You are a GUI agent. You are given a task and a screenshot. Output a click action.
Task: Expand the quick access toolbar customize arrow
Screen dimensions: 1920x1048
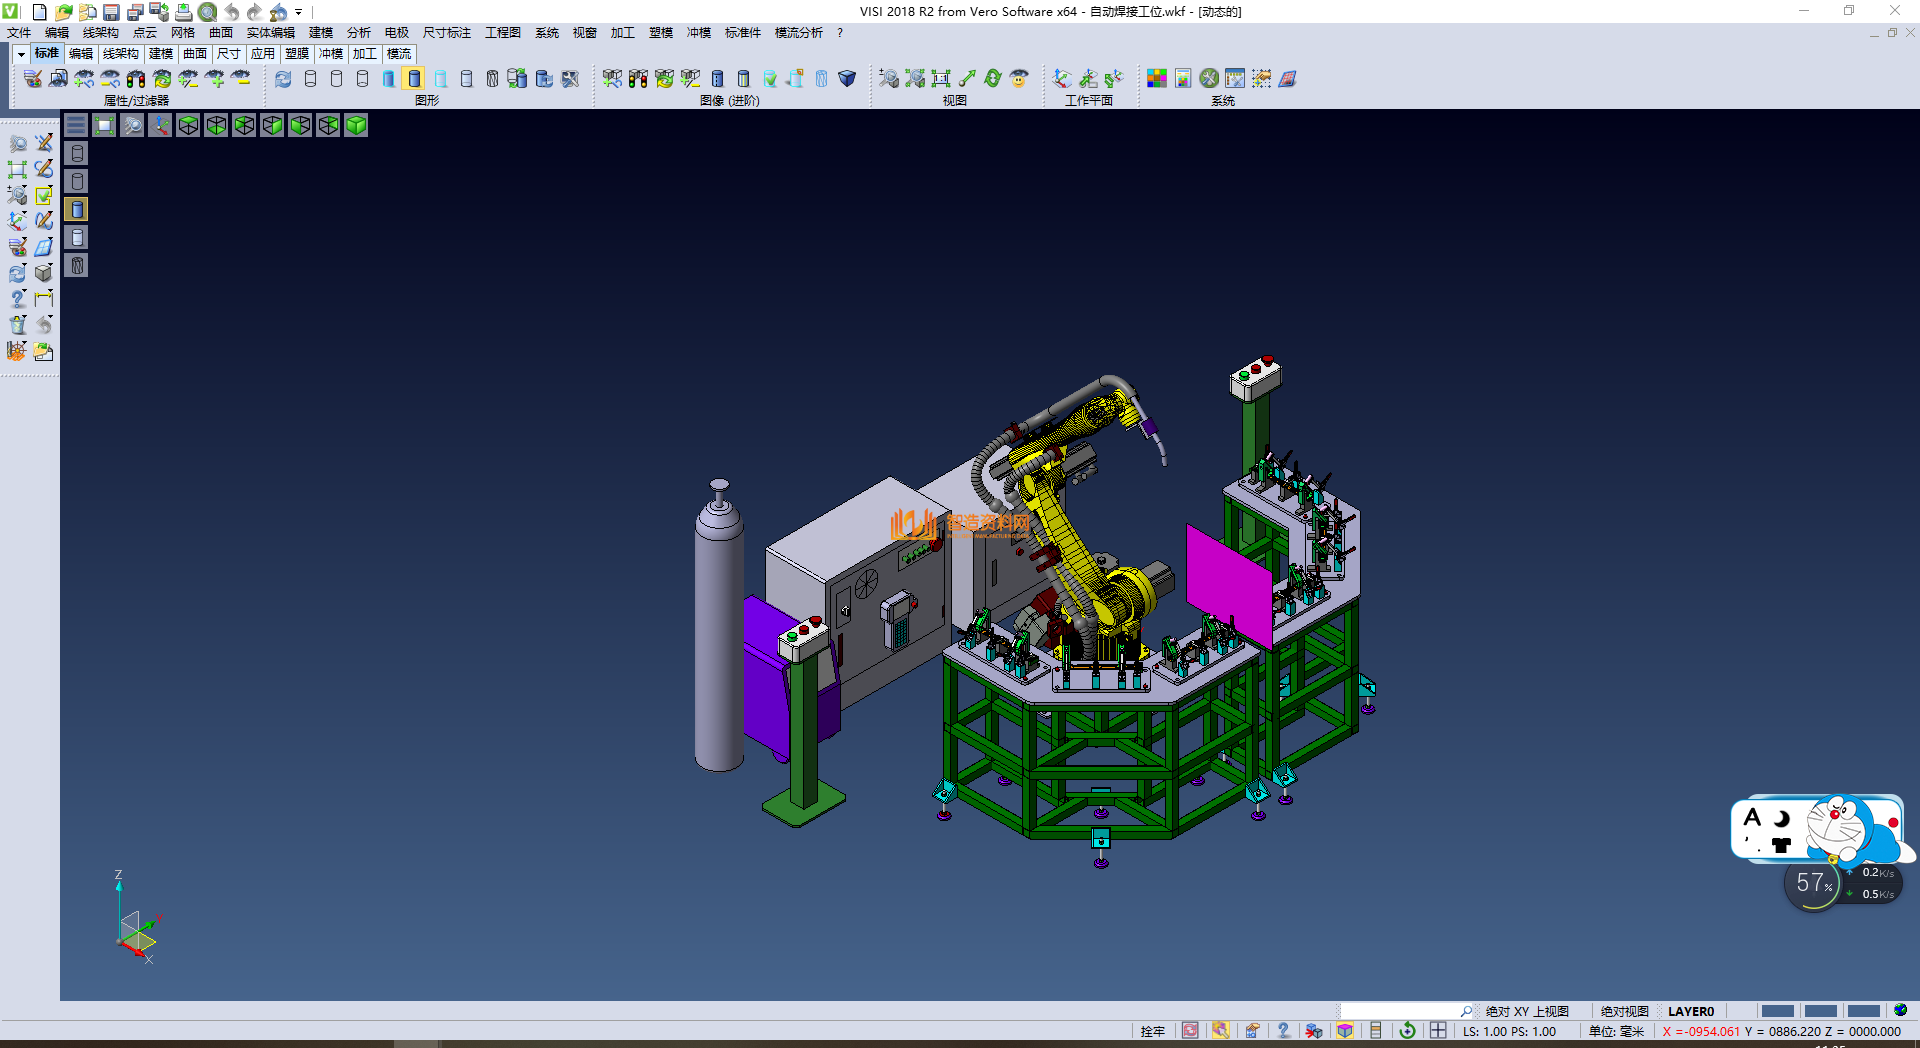pos(298,12)
